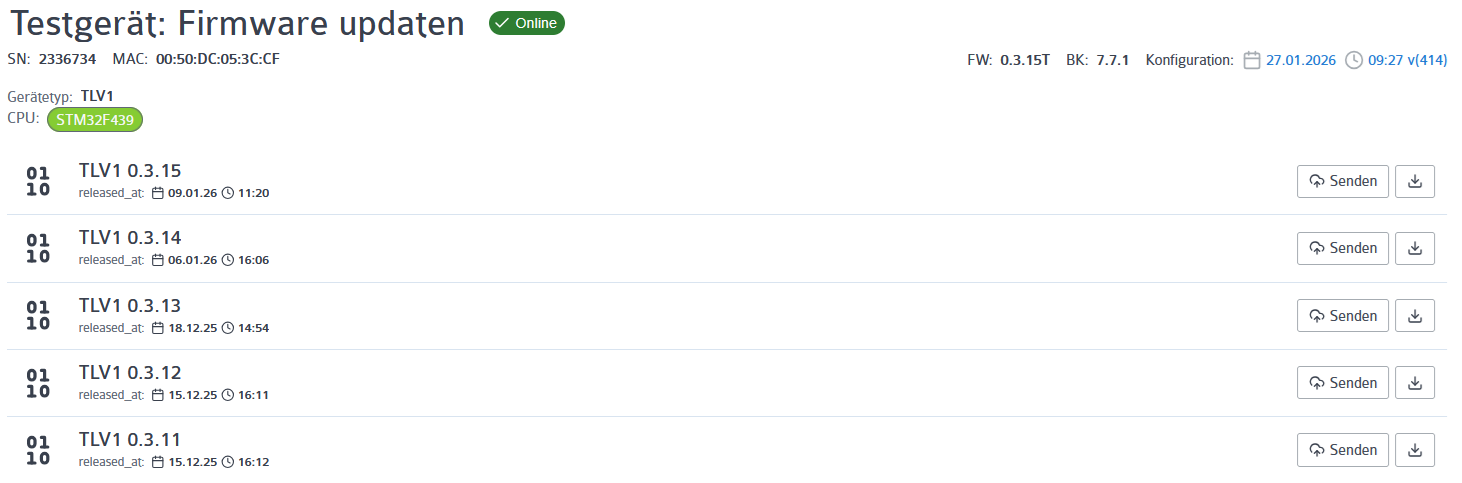Open the configuration date 27.01.2026 link

click(x=1301, y=60)
